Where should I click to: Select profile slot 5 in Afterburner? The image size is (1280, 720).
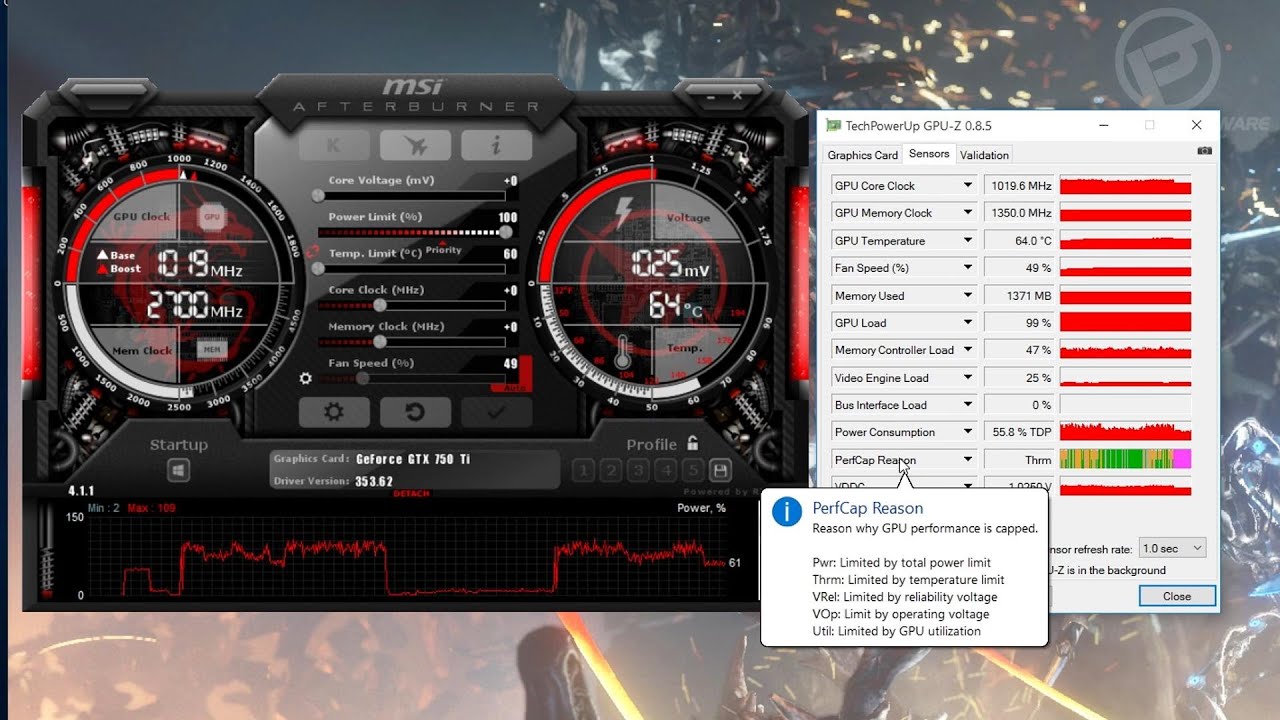692,470
